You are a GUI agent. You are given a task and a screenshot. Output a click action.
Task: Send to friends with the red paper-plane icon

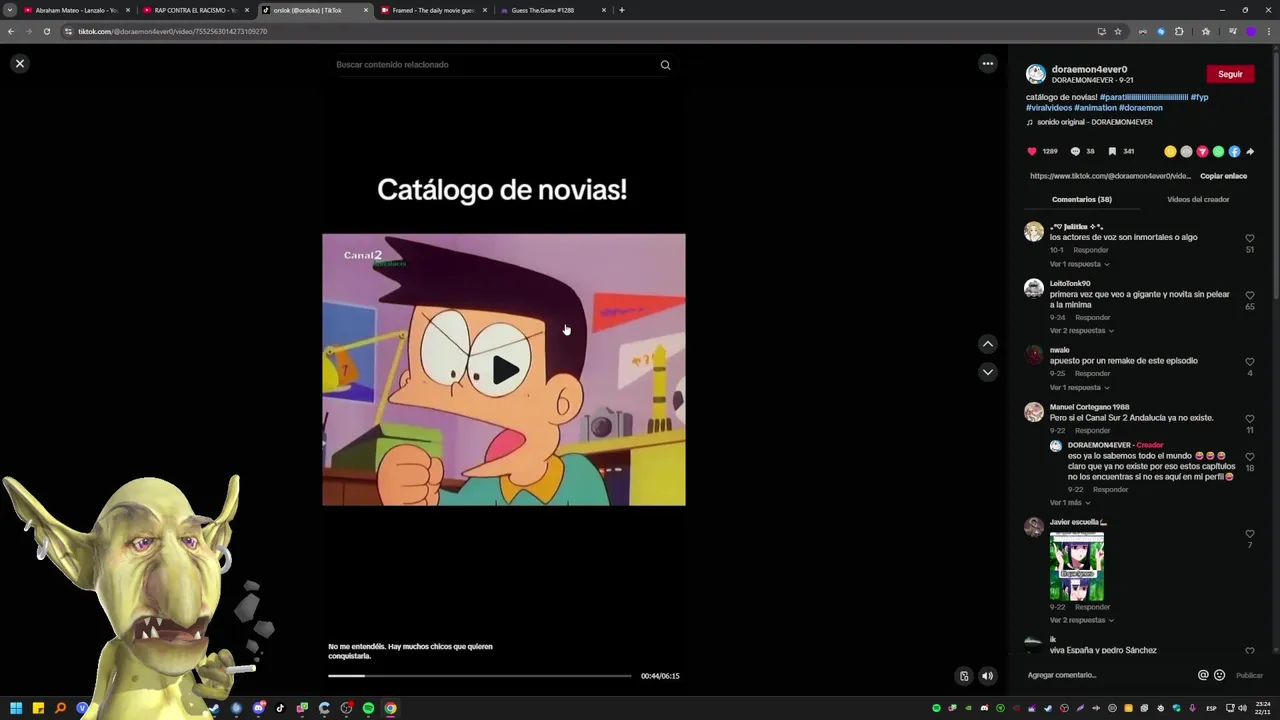click(1202, 152)
